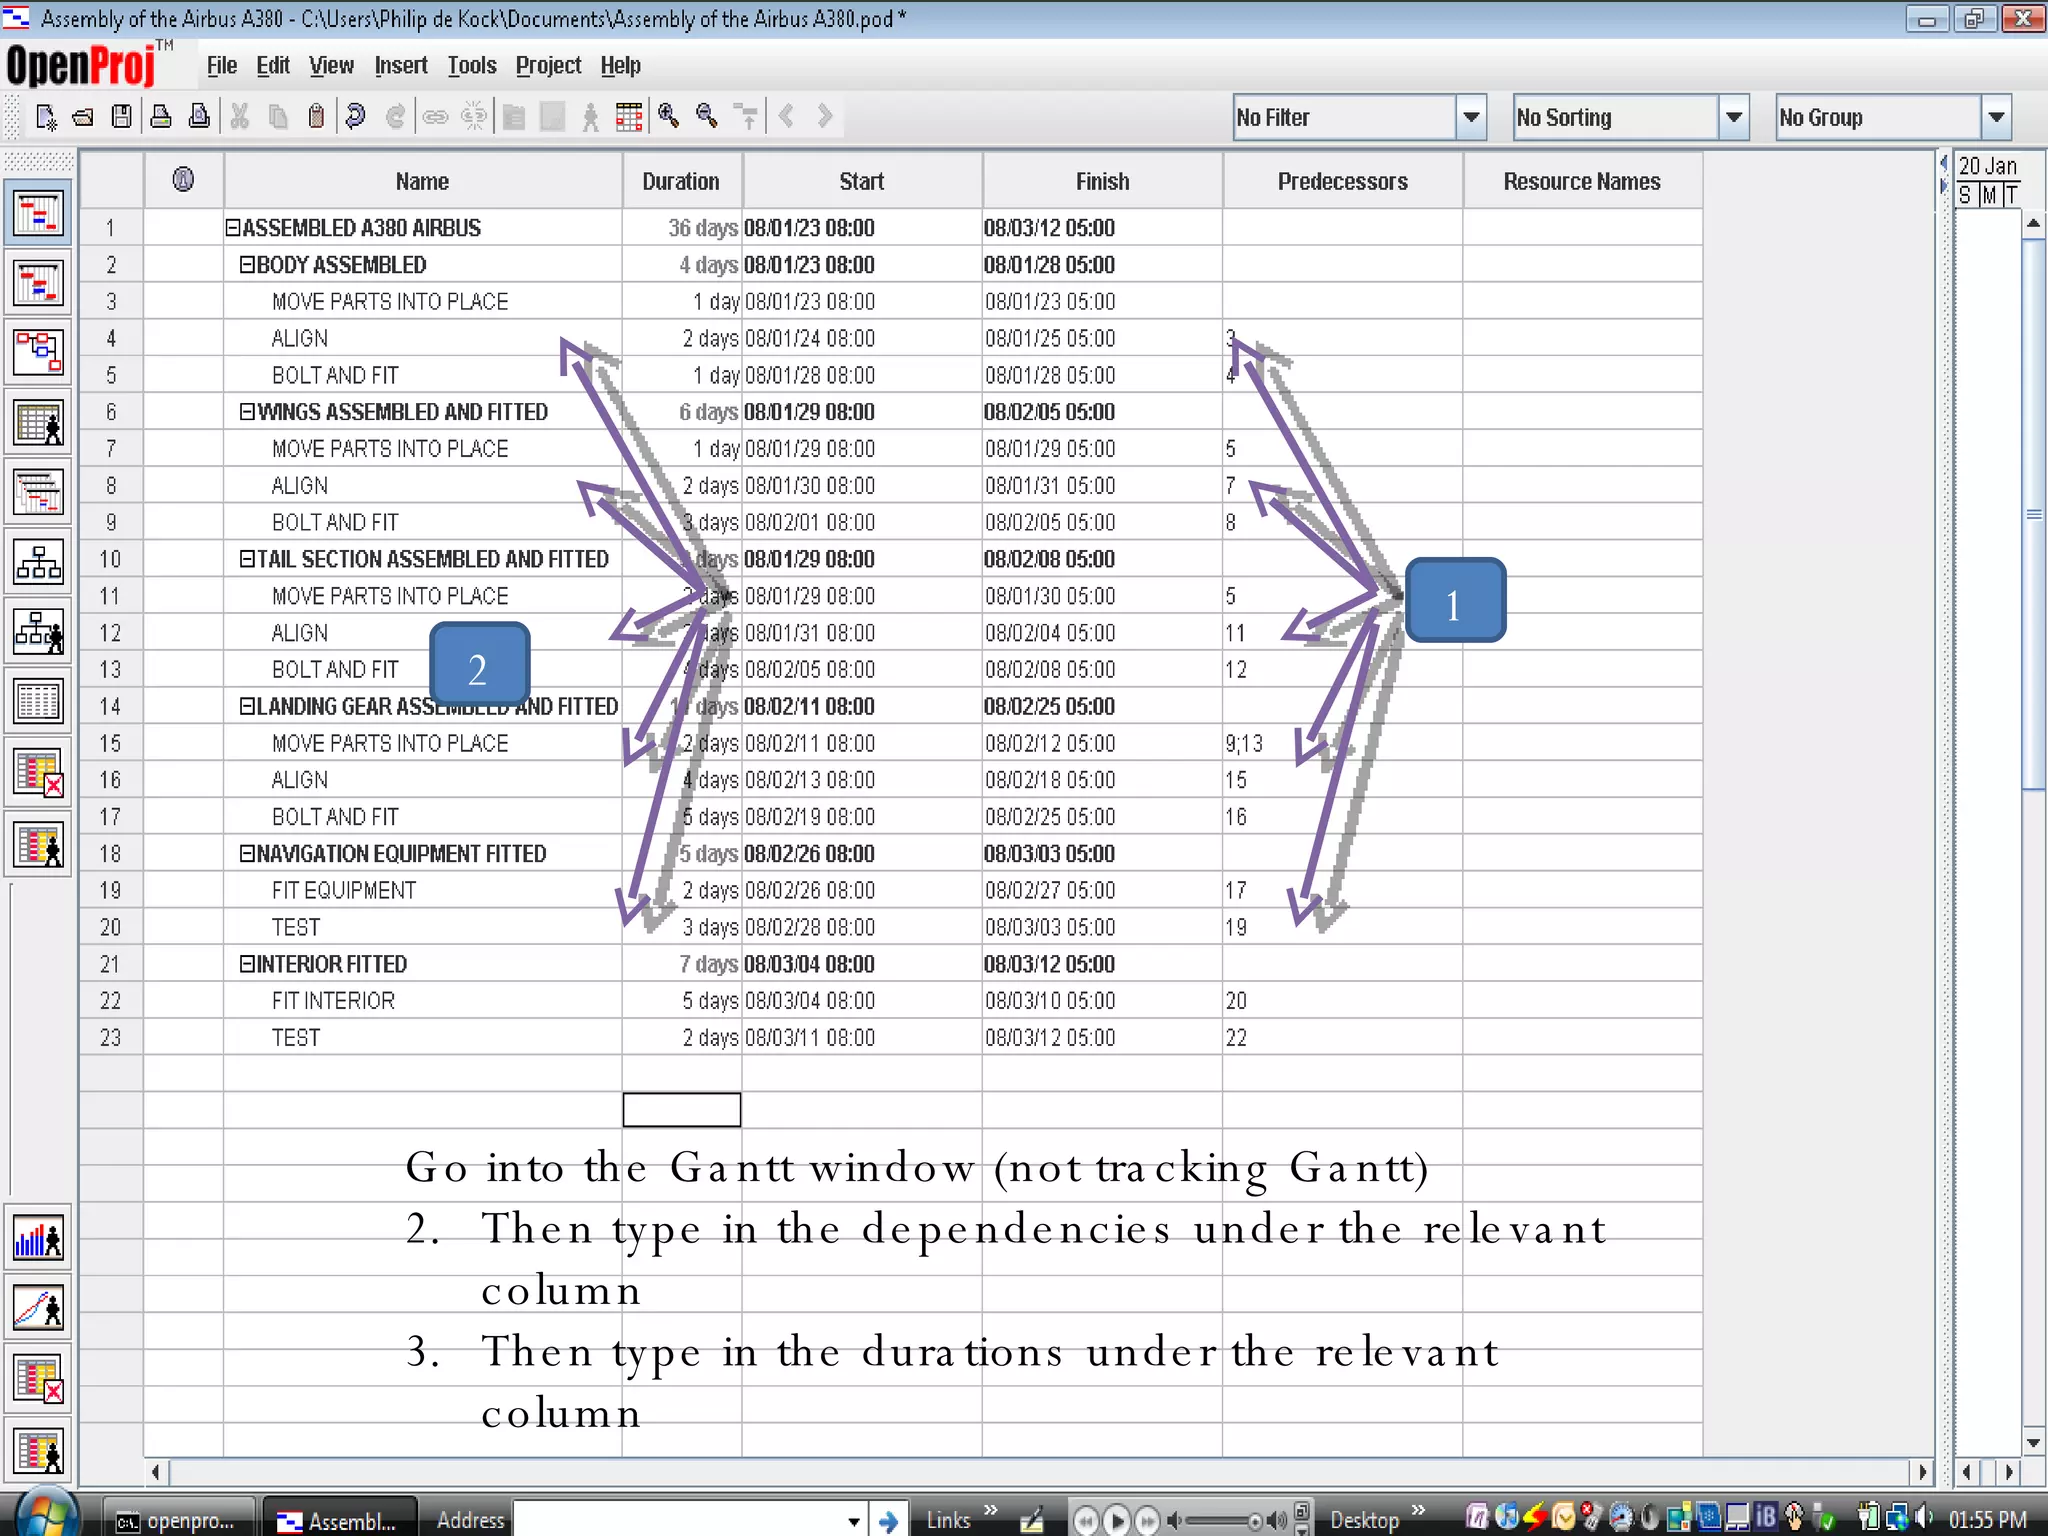Screen dimensions: 2048x1536
Task: Click the New project toolbar icon
Action: point(46,117)
